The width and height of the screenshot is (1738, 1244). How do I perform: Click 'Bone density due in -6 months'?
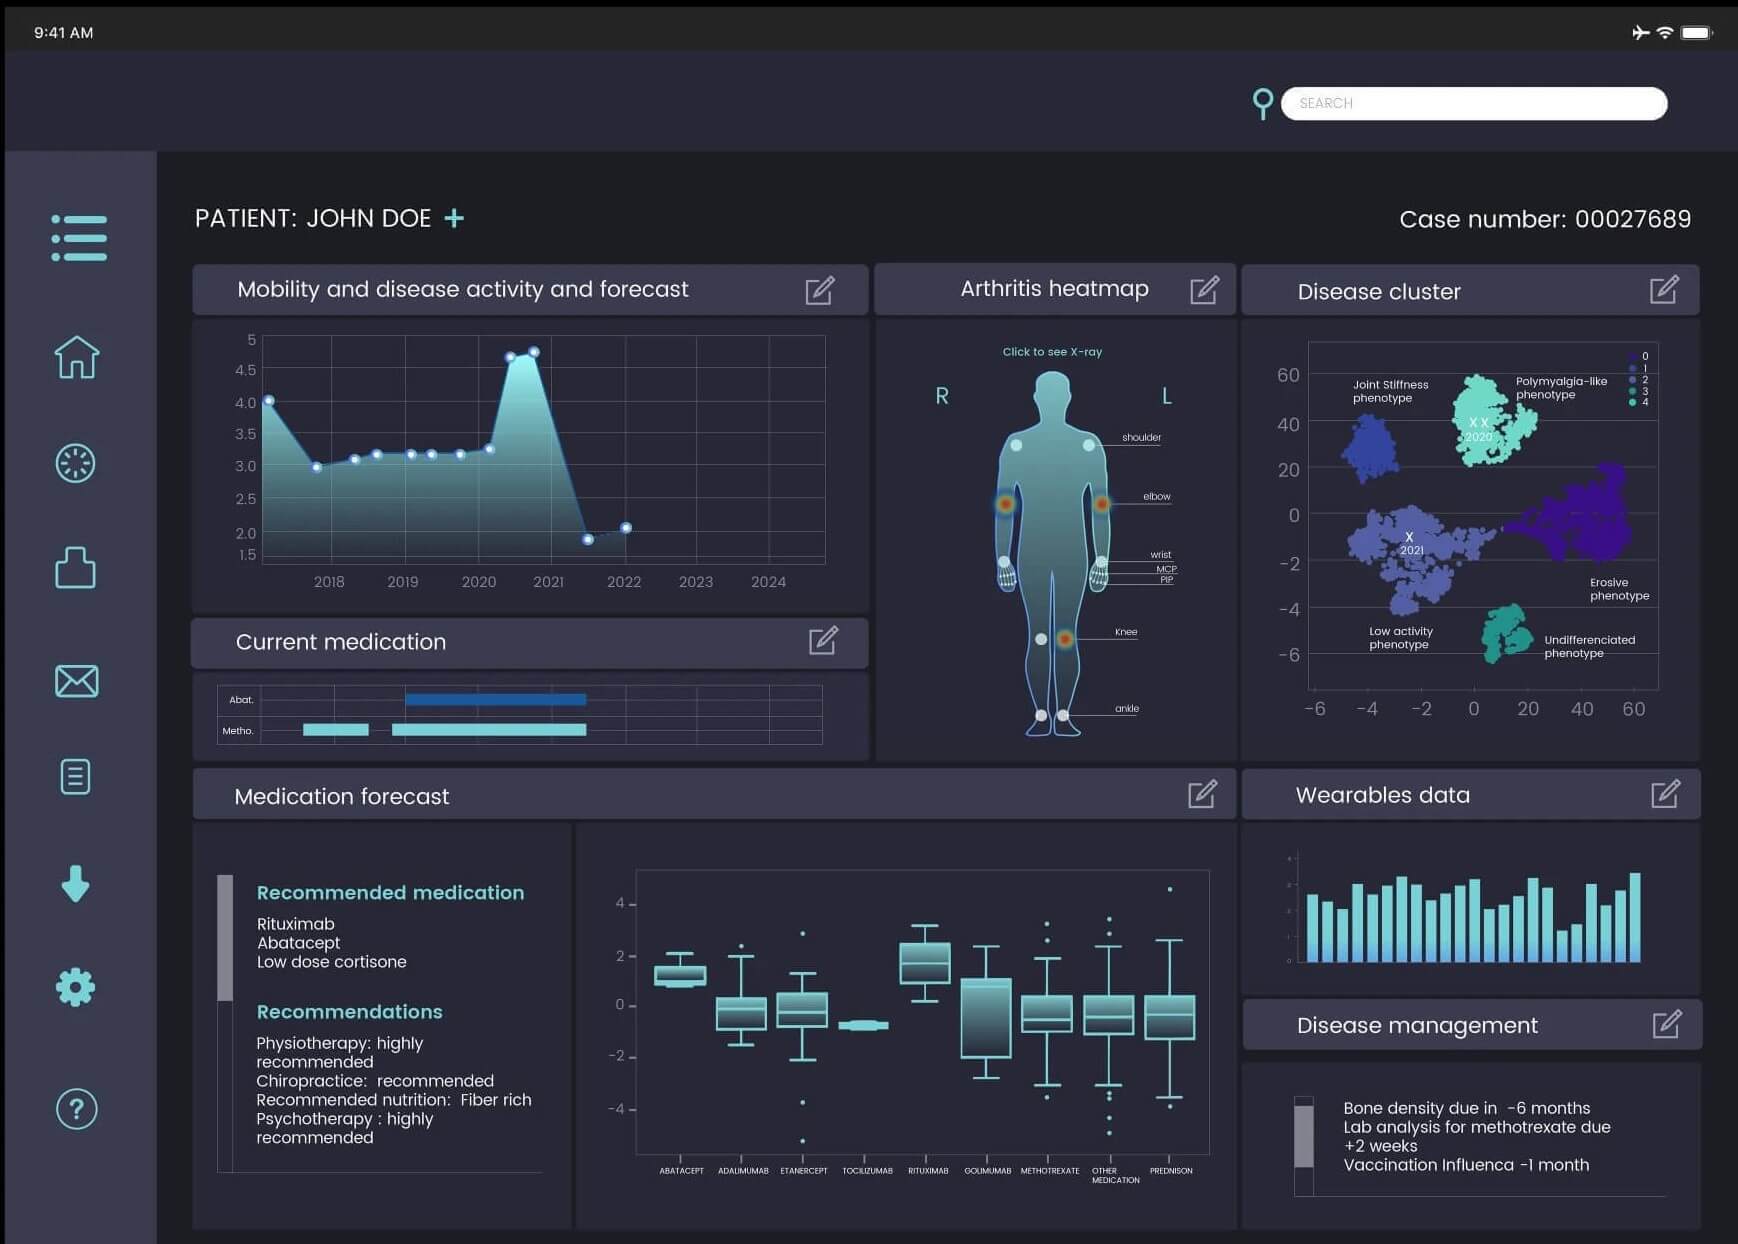click(1466, 1108)
